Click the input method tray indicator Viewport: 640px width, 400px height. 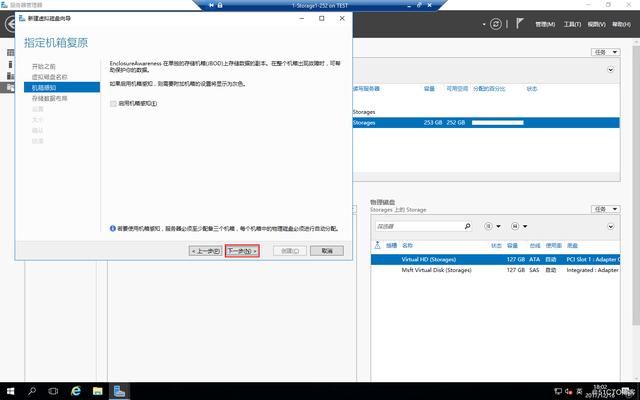(579, 391)
